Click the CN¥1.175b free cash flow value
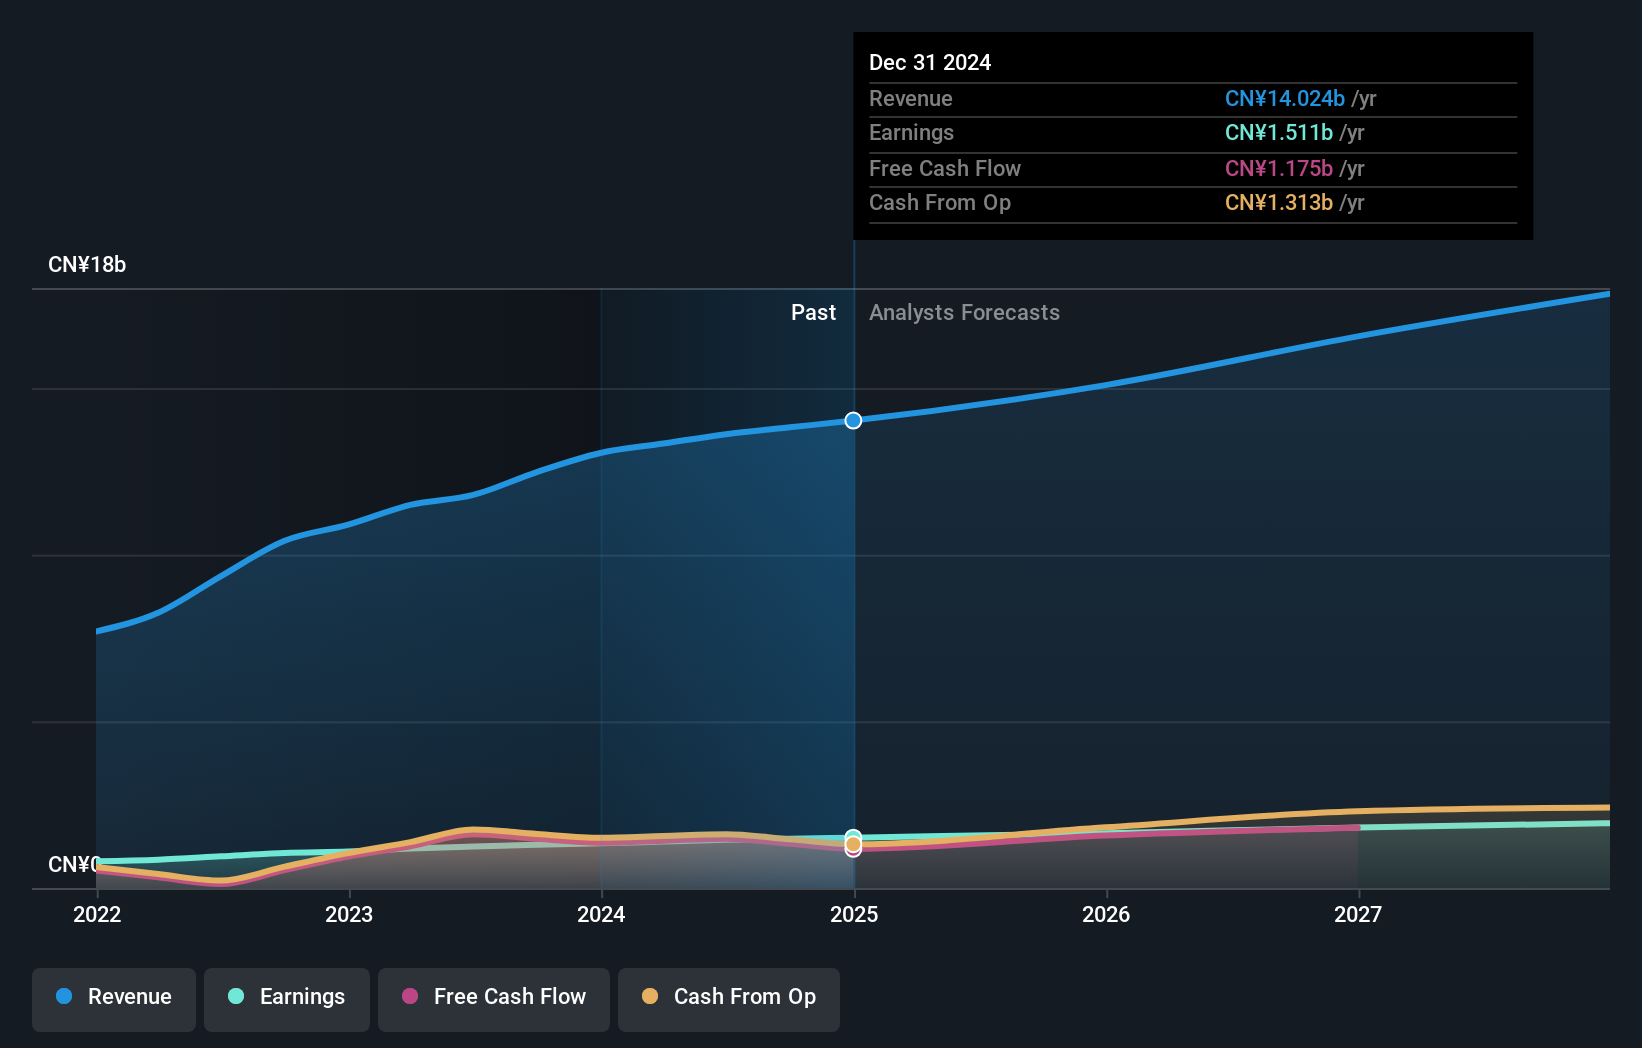The height and width of the screenshot is (1048, 1642). point(1279,169)
